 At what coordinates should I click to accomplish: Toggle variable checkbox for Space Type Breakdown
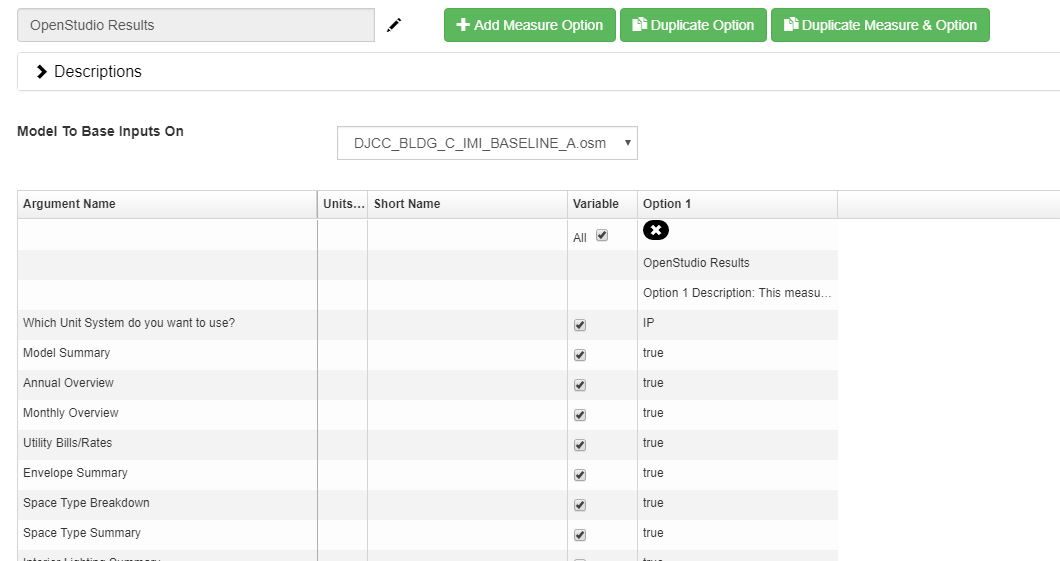pyautogui.click(x=580, y=505)
